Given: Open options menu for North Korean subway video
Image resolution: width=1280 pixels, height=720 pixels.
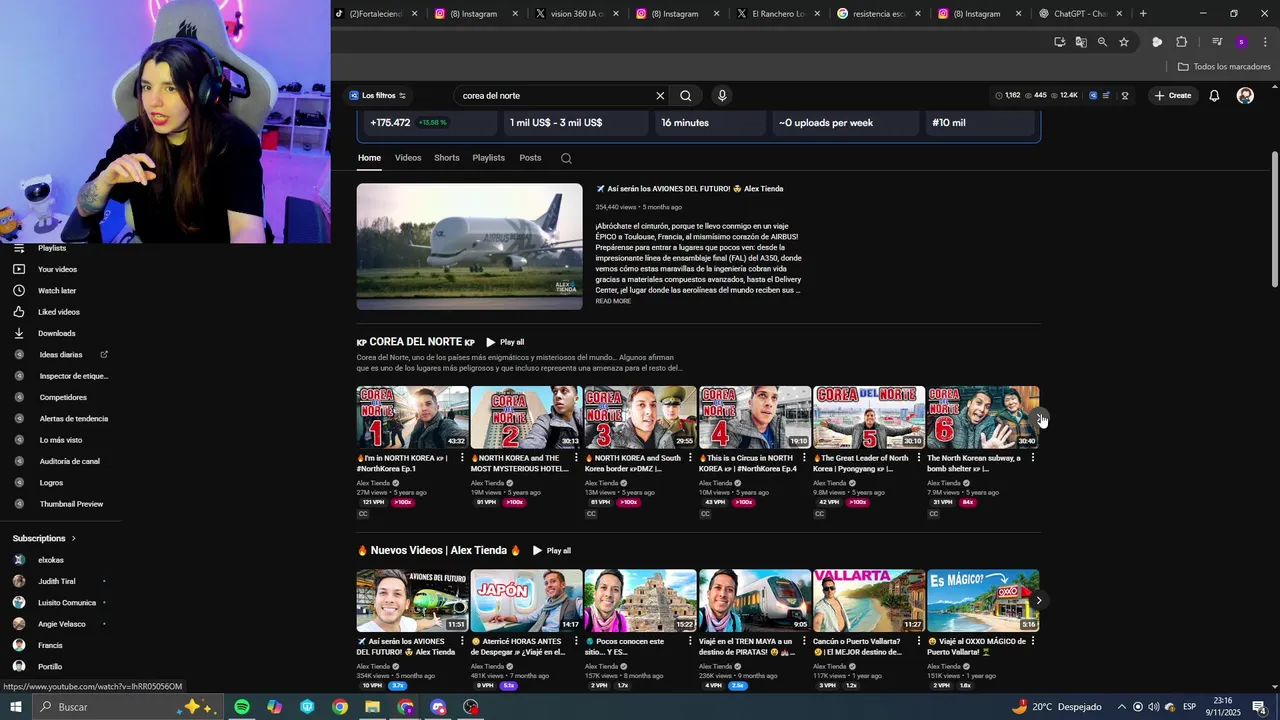Looking at the screenshot, I should (x=1032, y=458).
